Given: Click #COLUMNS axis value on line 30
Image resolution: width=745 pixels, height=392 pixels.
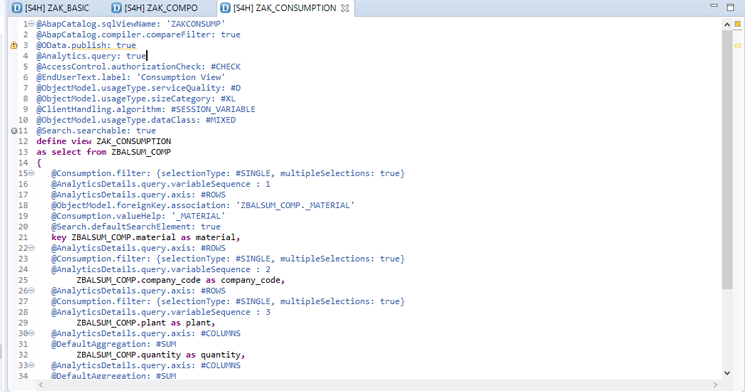Looking at the screenshot, I should (x=220, y=333).
